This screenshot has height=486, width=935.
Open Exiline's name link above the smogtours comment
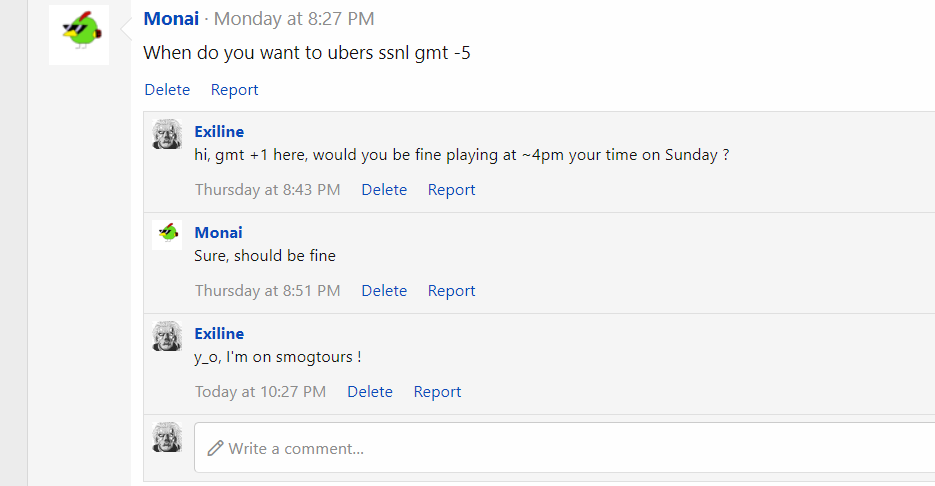coord(219,333)
